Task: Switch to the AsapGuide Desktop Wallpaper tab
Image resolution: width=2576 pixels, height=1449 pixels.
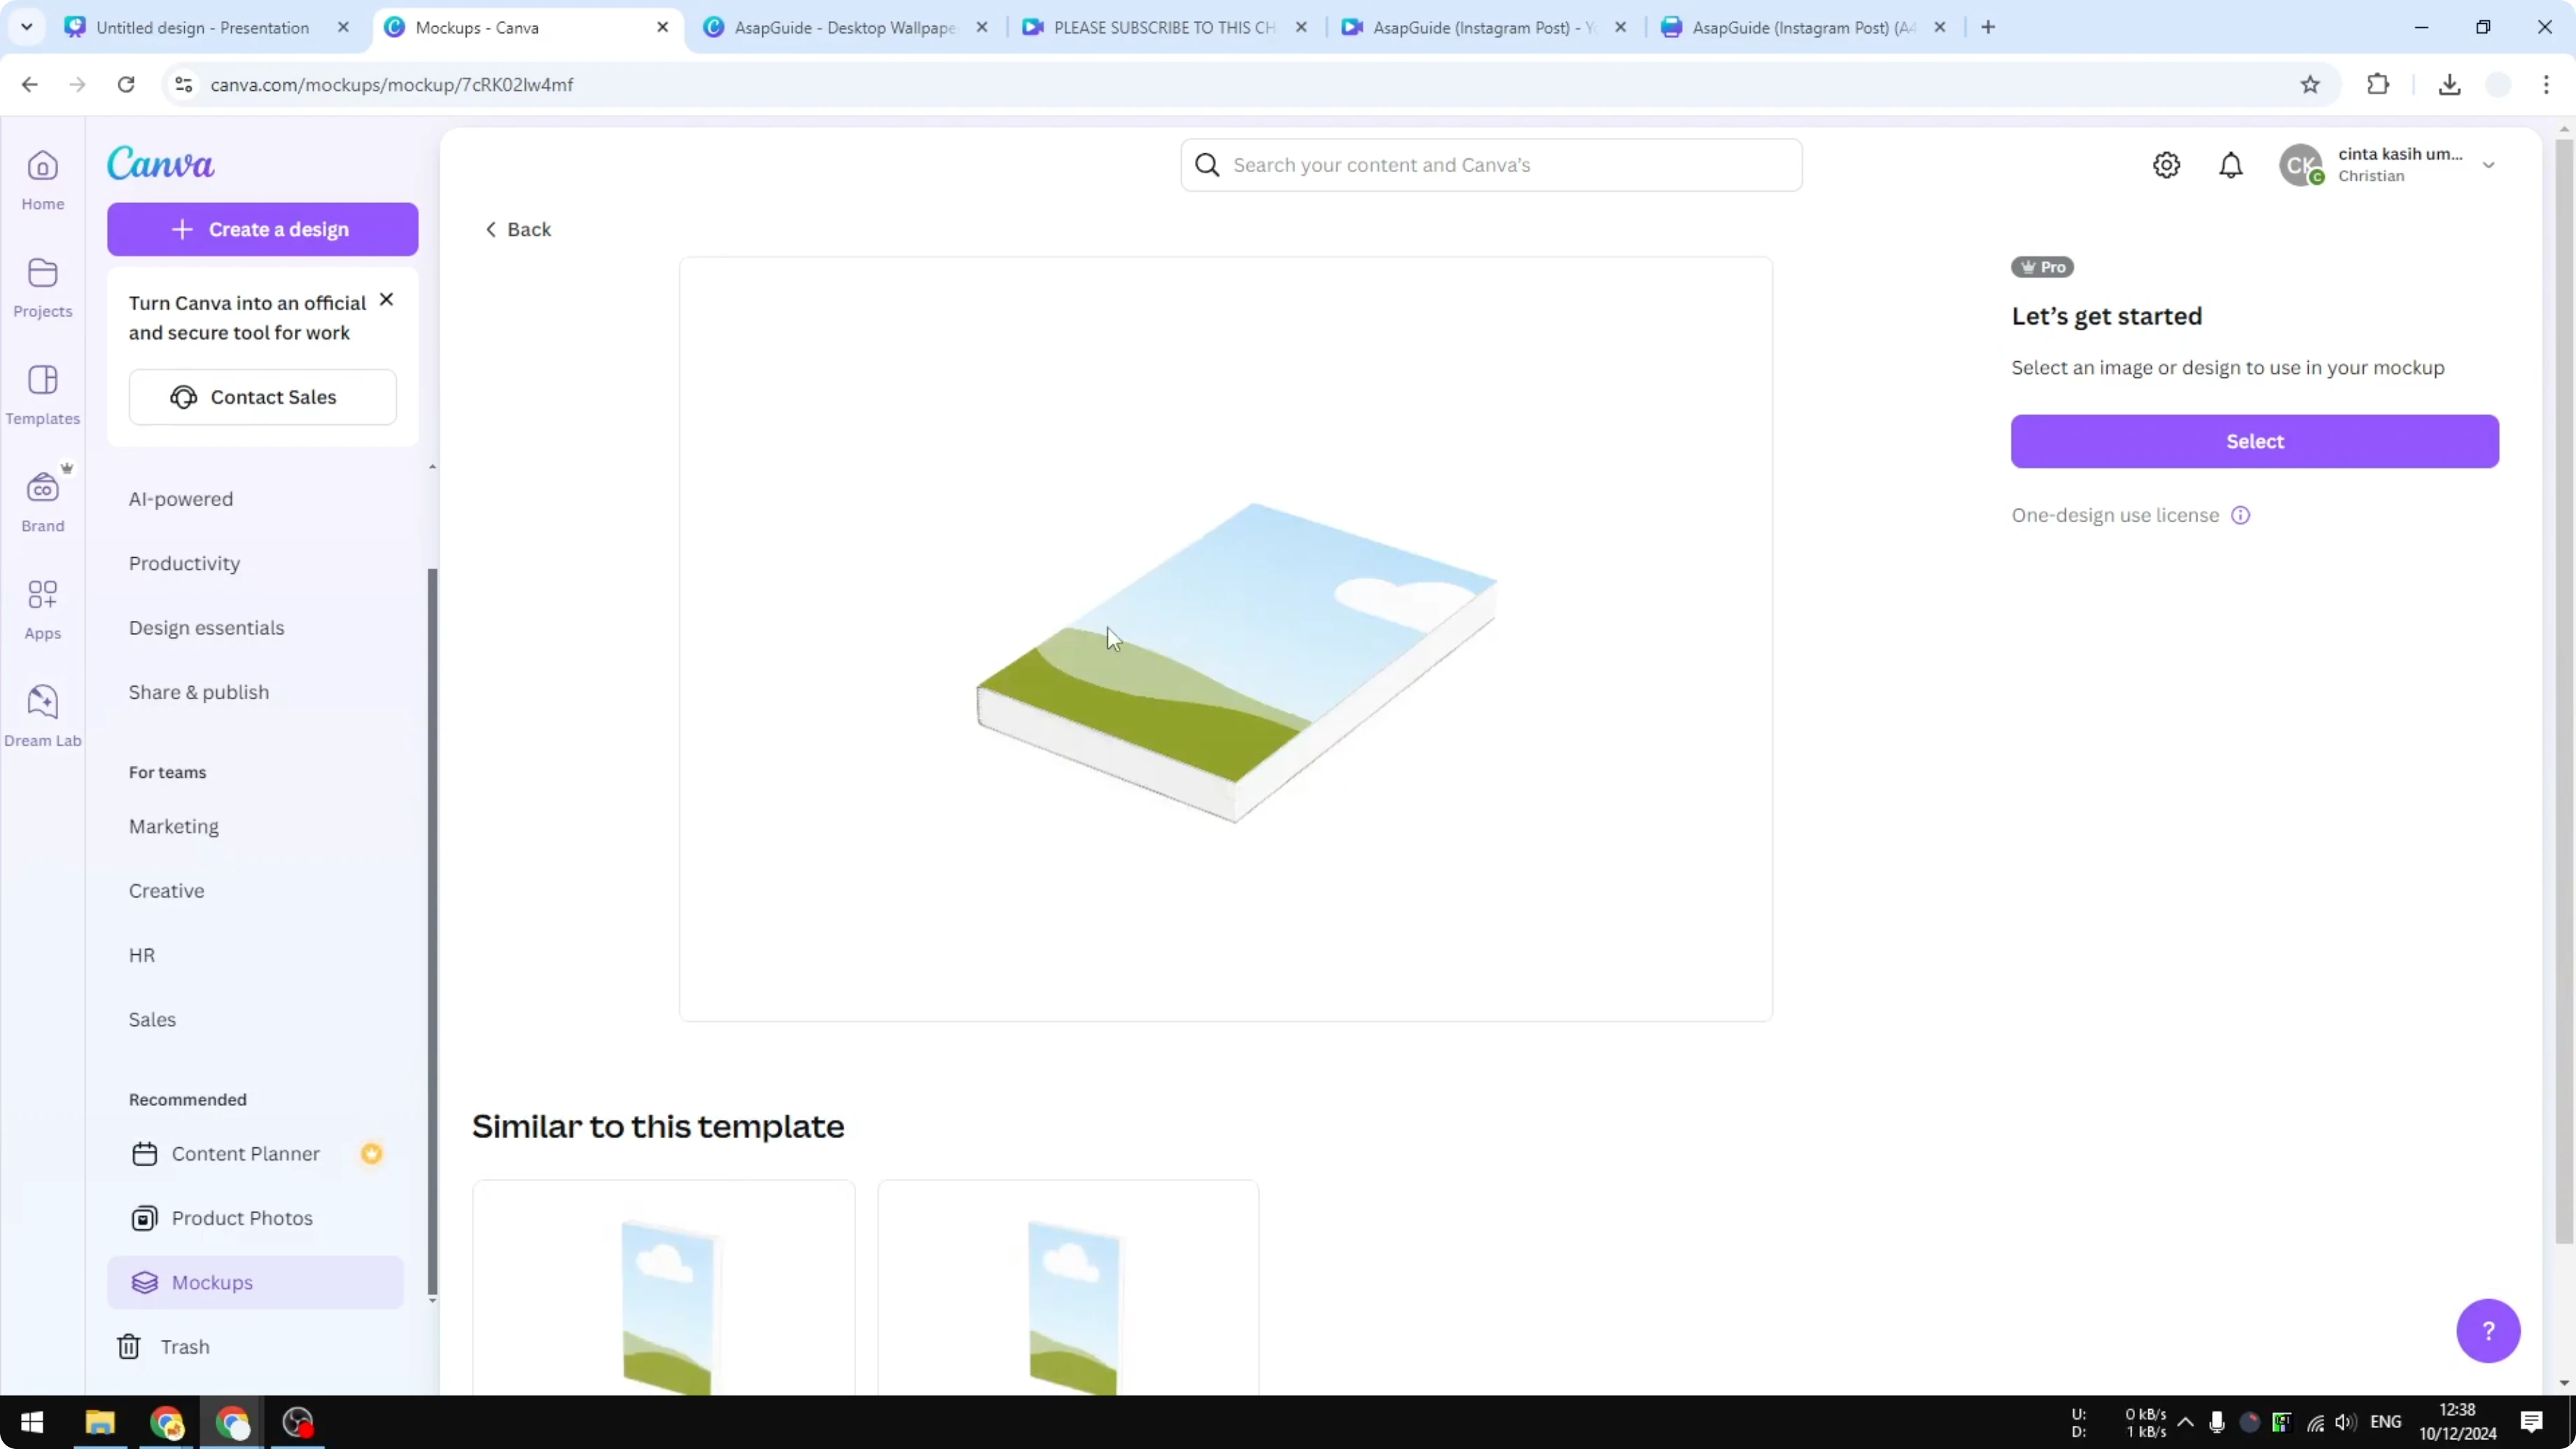Action: click(x=840, y=27)
